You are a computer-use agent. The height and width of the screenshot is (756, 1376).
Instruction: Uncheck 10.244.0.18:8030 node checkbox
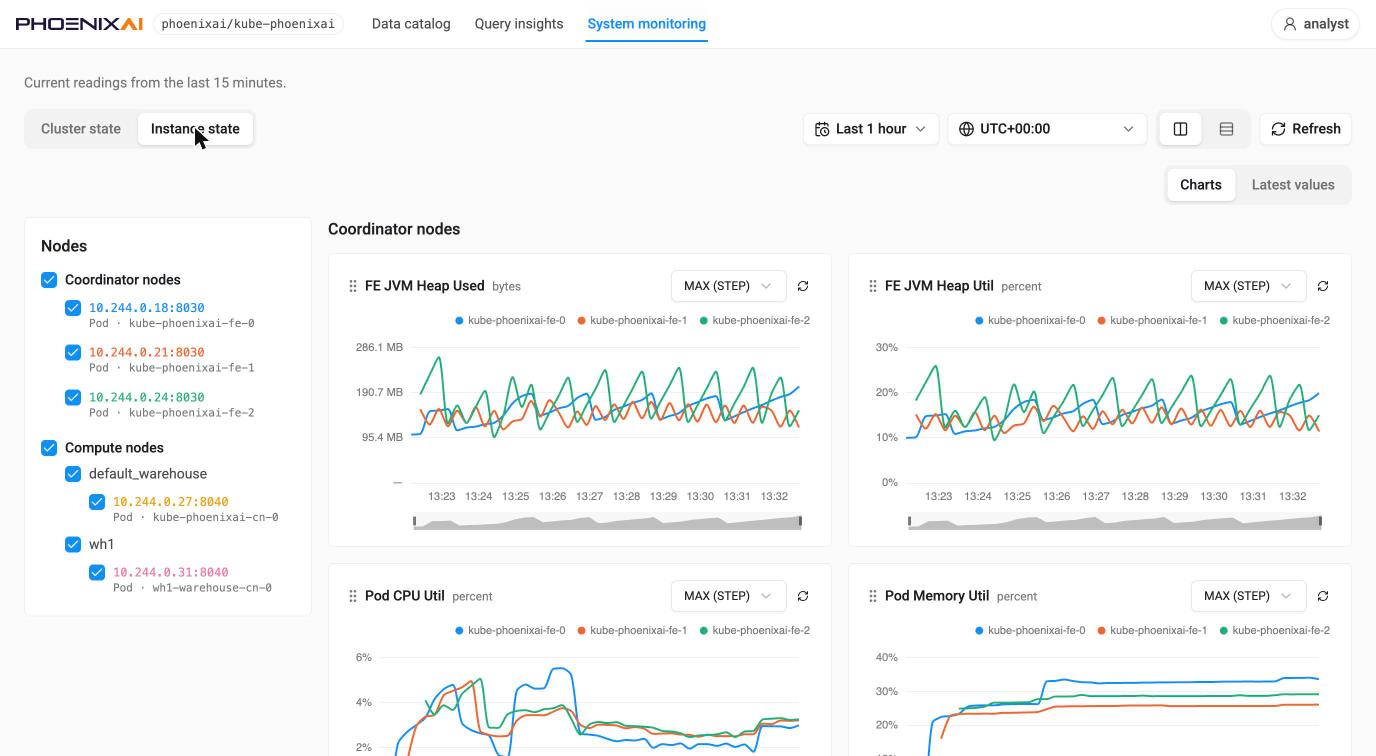pyautogui.click(x=73, y=308)
